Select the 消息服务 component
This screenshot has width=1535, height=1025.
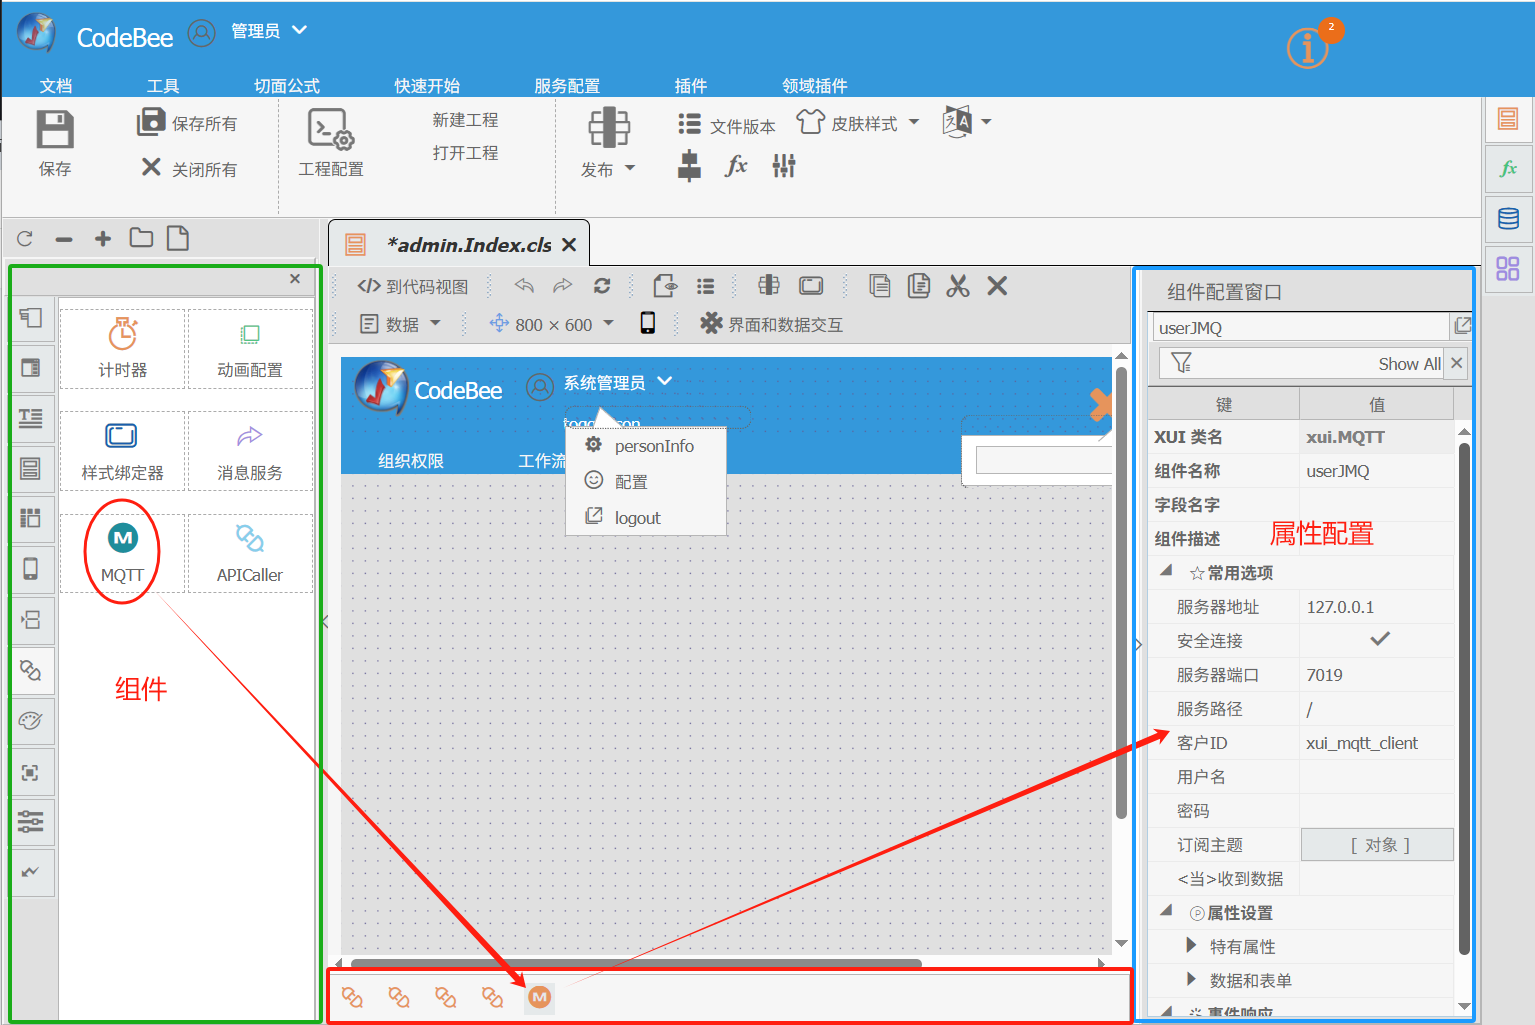(x=250, y=451)
